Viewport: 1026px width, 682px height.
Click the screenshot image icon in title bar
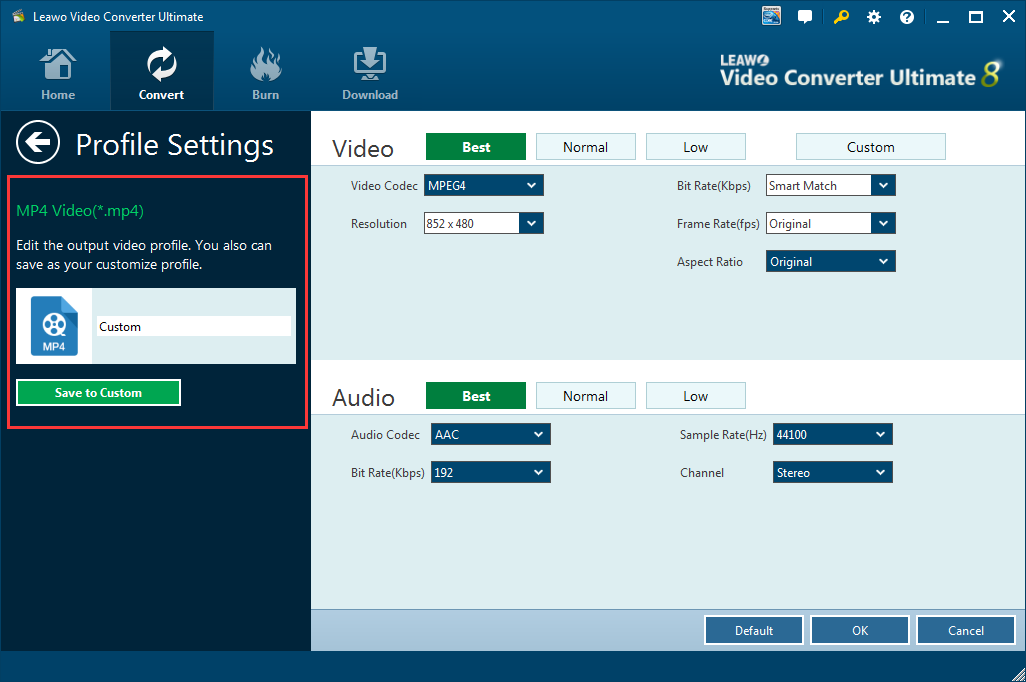(x=771, y=16)
